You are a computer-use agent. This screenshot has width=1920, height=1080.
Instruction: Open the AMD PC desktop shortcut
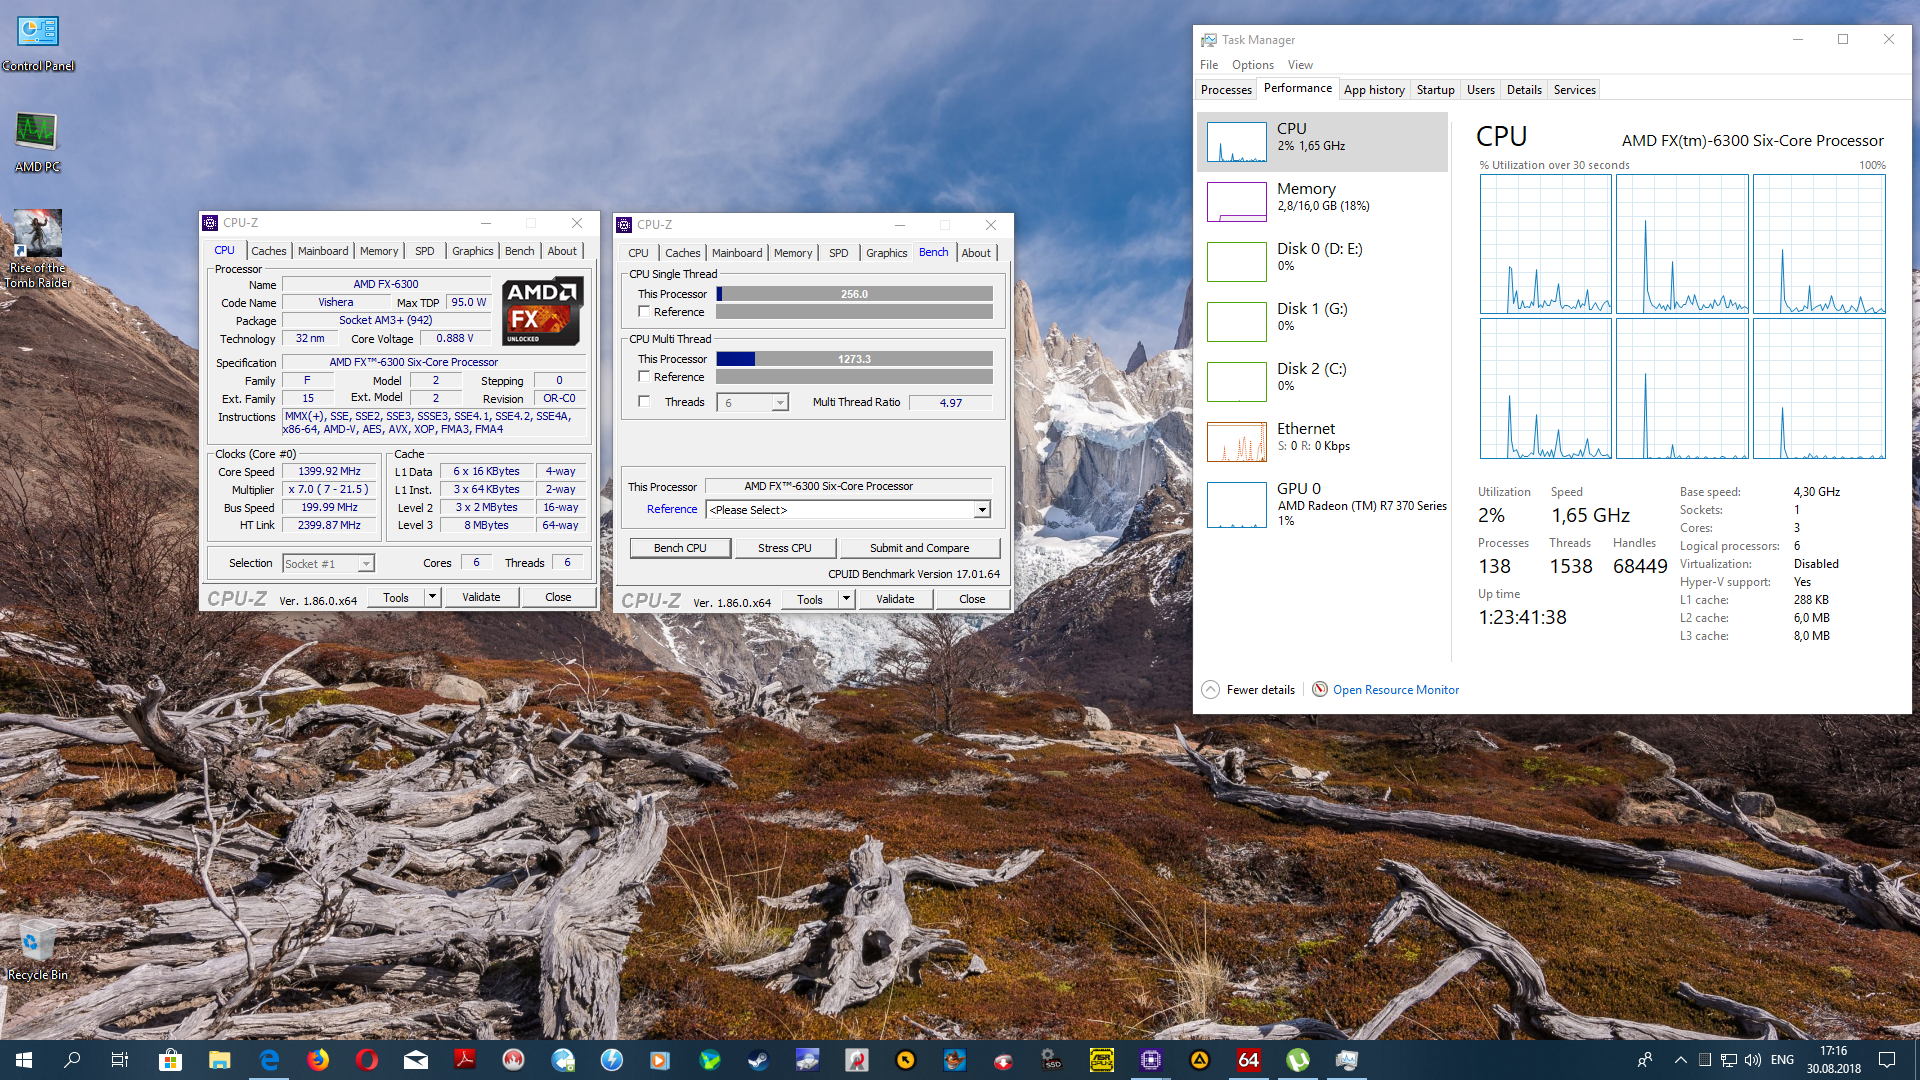pos(38,141)
